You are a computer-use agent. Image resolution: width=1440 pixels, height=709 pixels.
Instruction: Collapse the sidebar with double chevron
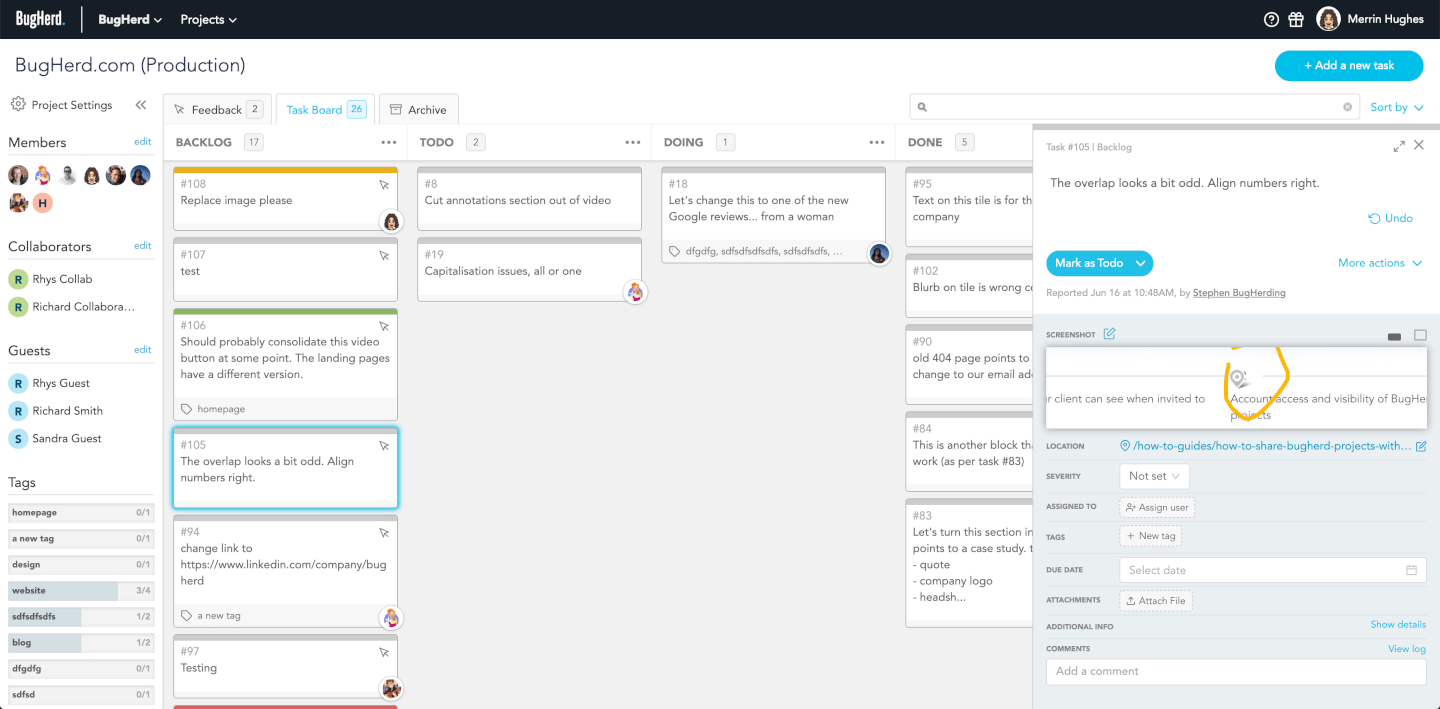141,104
